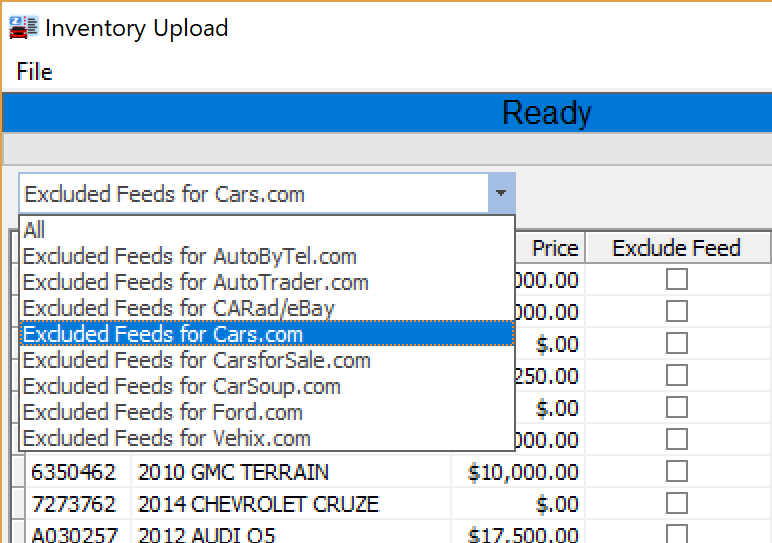Image resolution: width=772 pixels, height=543 pixels.
Task: Select row header for 2010 GMC TERRAIN
Action: click(x=18, y=472)
